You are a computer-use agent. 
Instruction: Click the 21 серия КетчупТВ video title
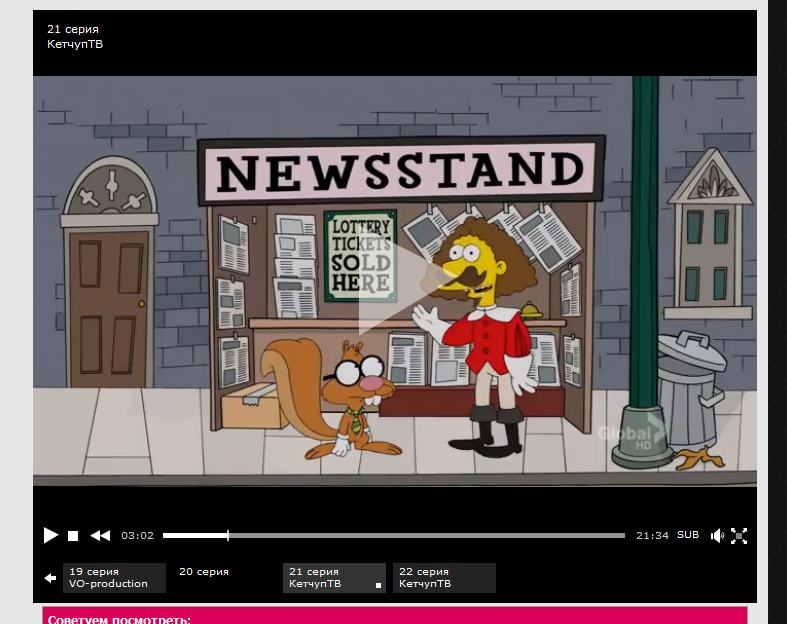tap(75, 37)
